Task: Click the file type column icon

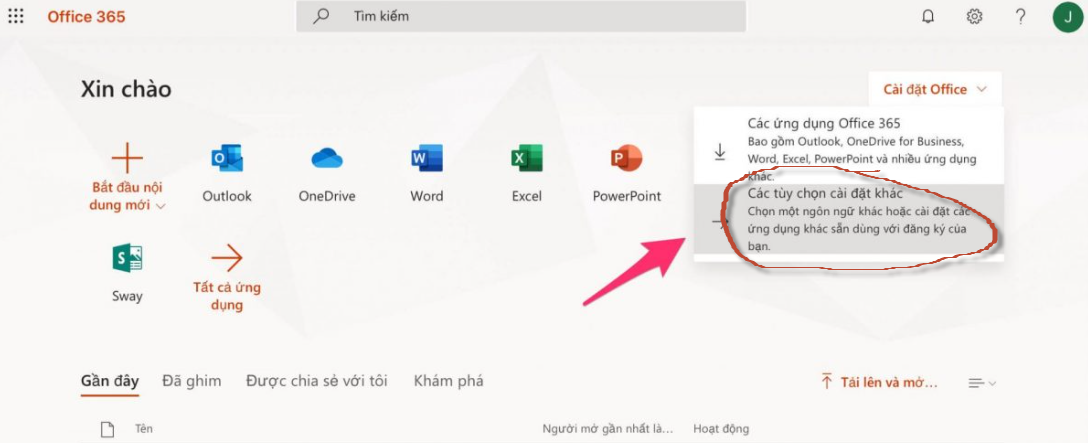Action: (x=106, y=429)
